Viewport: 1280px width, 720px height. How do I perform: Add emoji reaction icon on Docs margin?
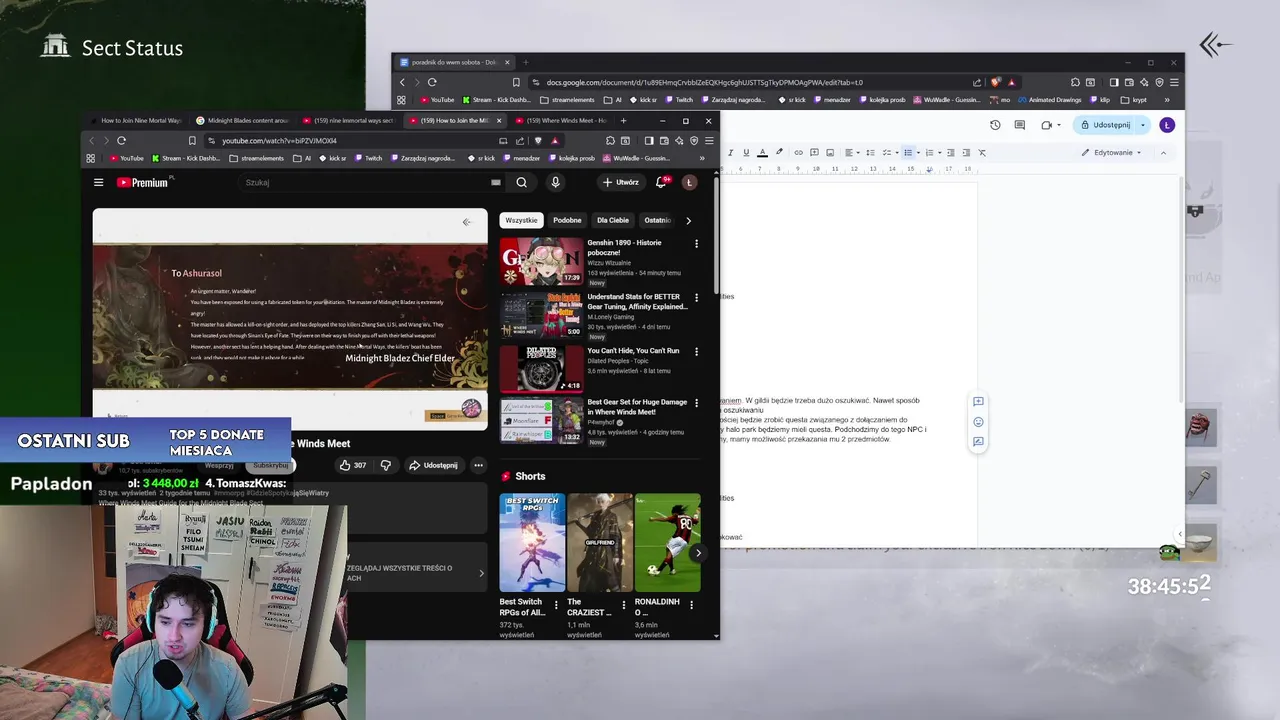(x=978, y=422)
